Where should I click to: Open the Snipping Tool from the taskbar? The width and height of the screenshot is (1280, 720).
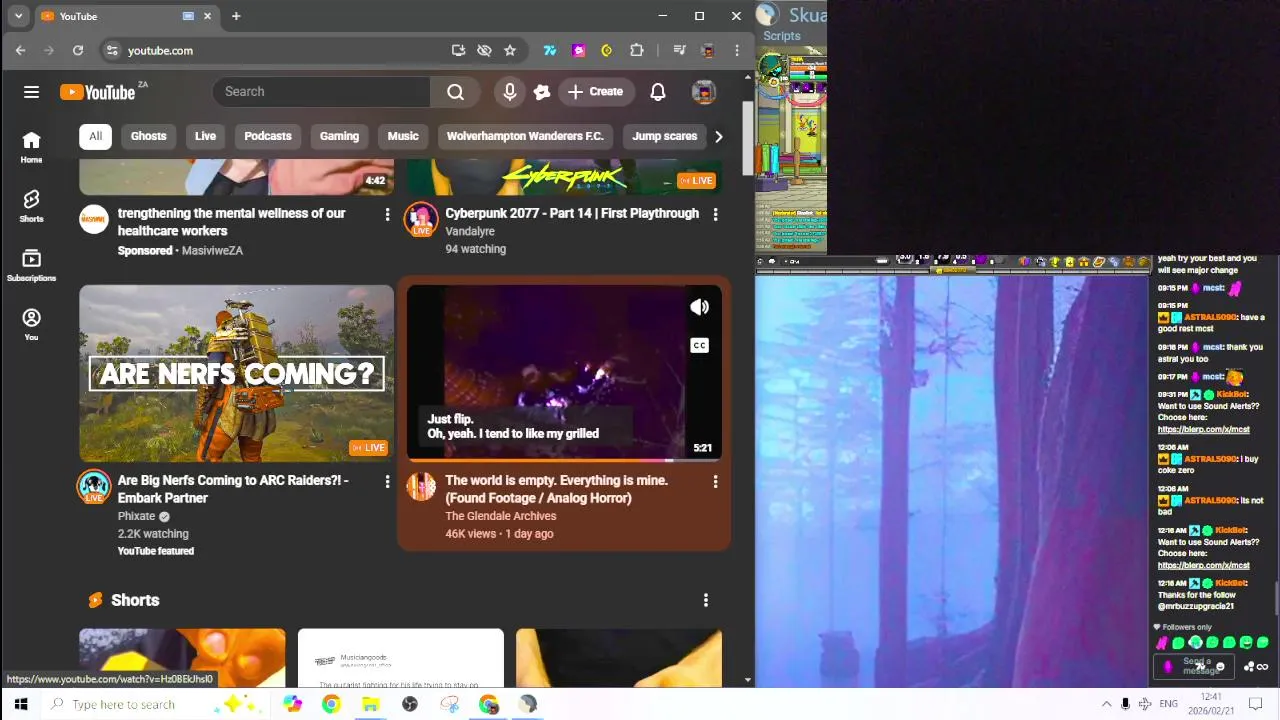tap(450, 704)
